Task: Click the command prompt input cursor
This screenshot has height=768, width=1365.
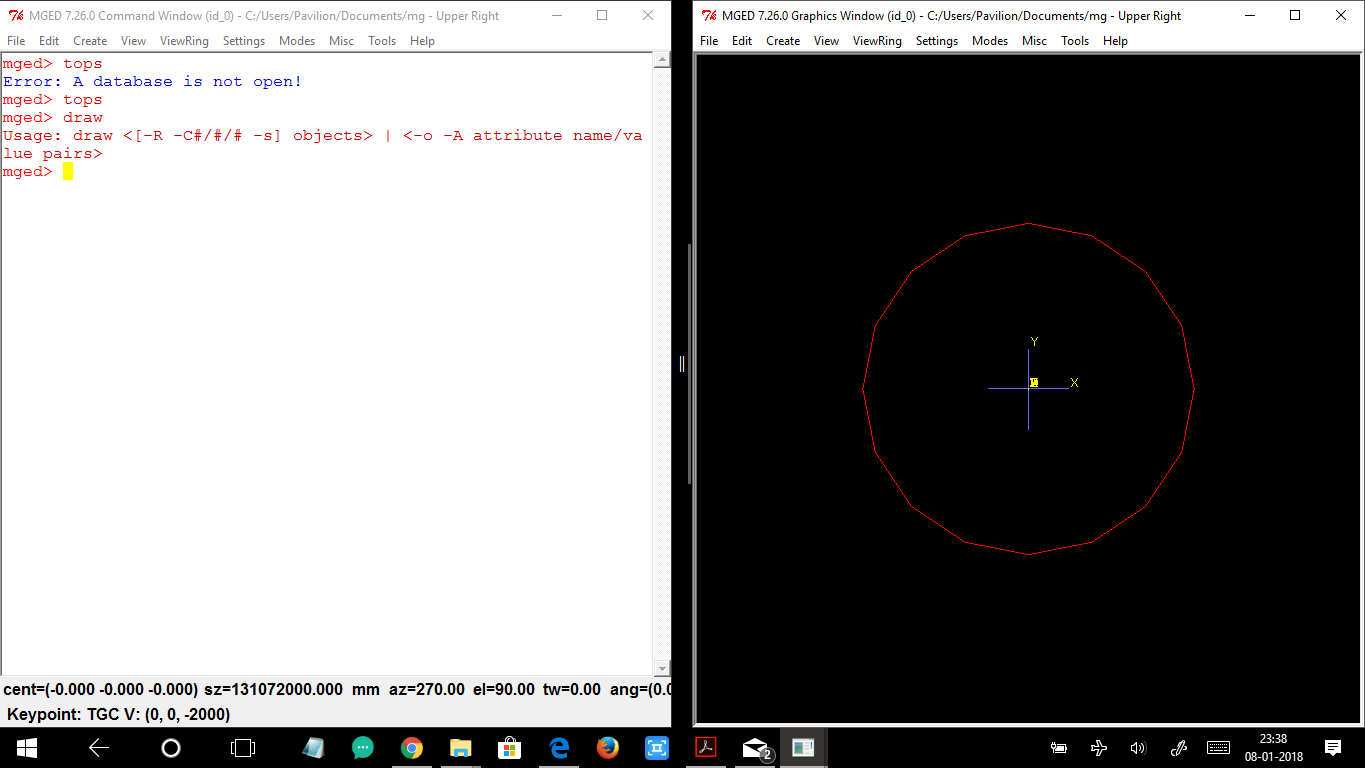Action: tap(68, 171)
